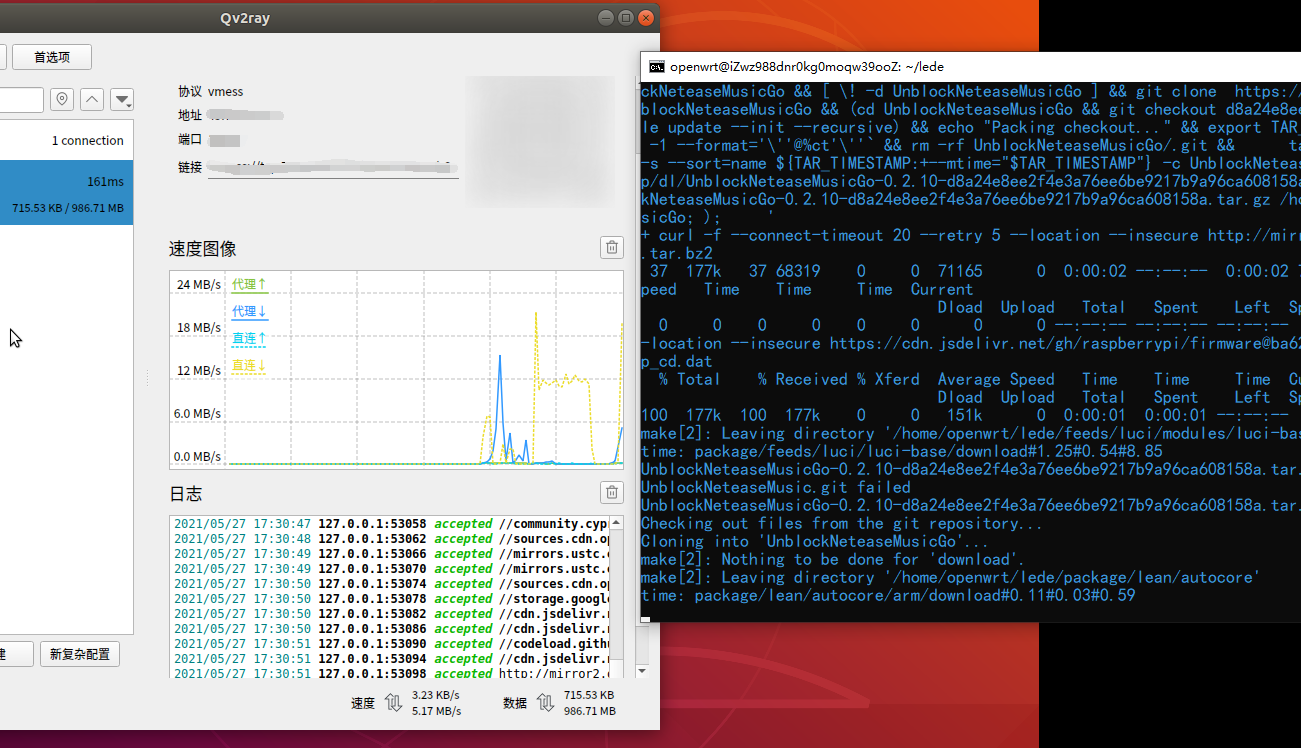1301x748 pixels.
Task: Maximize the Qv2ray window
Action: point(626,17)
